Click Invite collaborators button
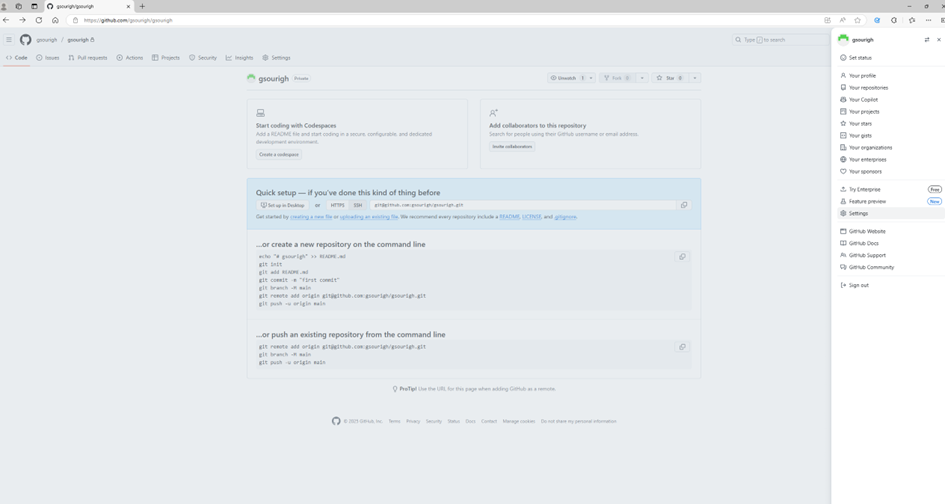The height and width of the screenshot is (504, 945). tap(512, 146)
